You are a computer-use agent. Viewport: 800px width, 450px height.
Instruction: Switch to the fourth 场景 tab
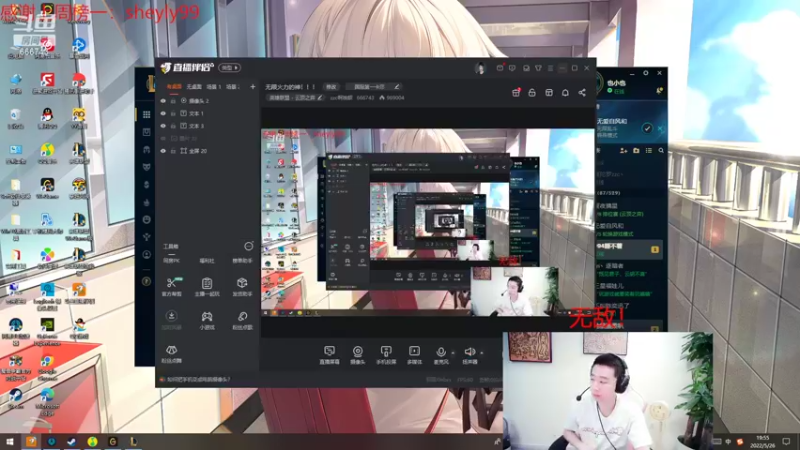(x=233, y=87)
